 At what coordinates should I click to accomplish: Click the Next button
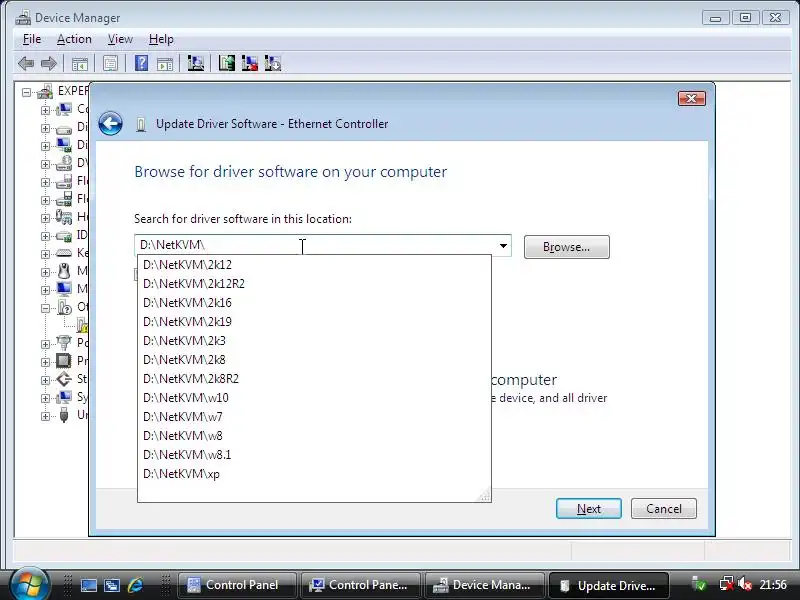(588, 509)
